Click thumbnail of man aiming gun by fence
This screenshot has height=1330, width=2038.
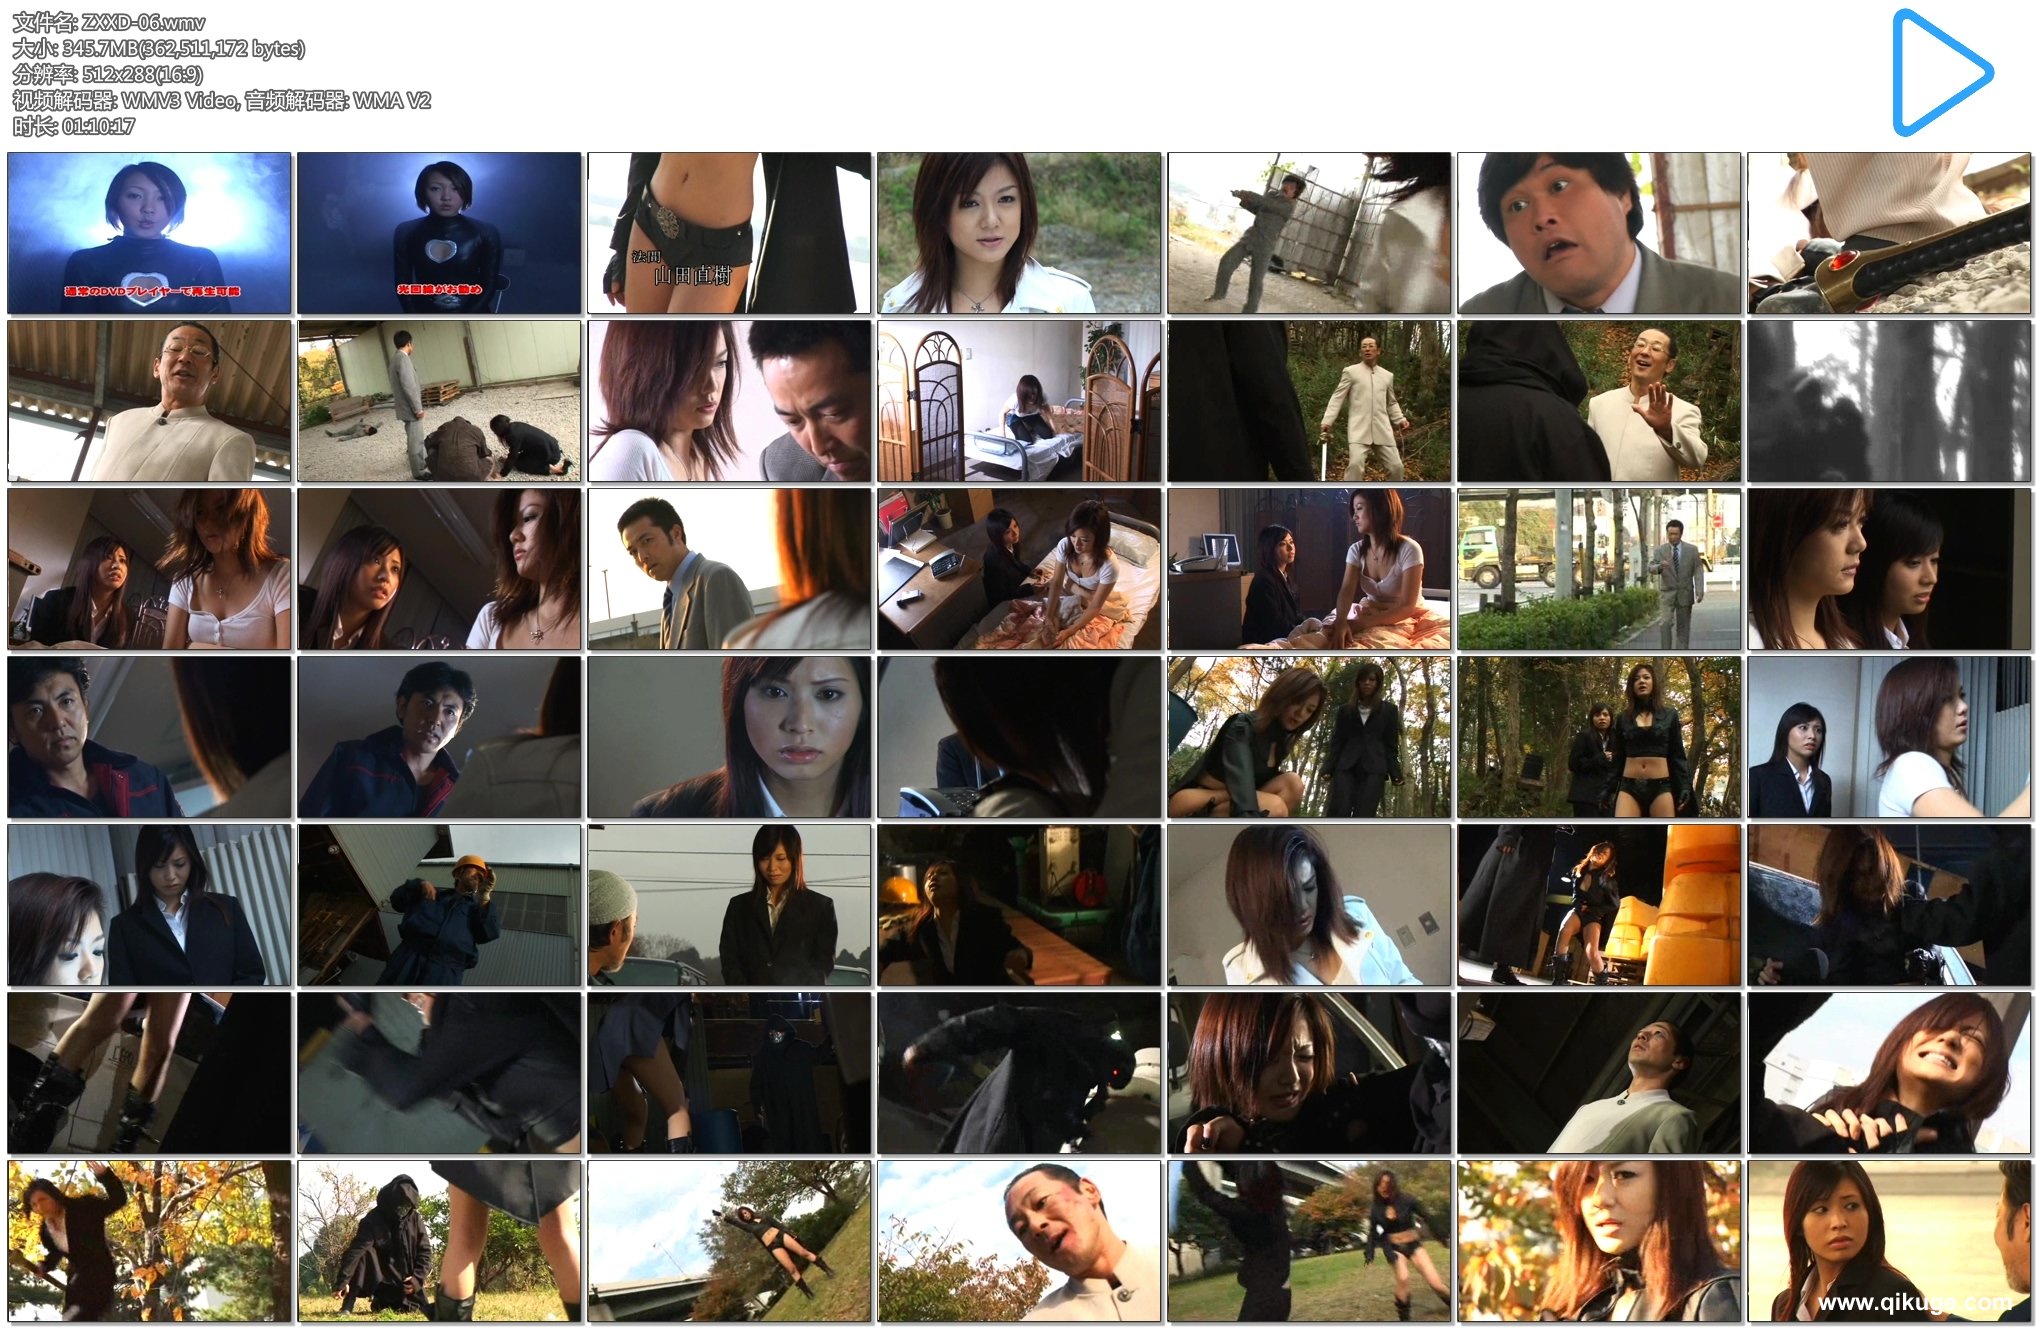1308,233
